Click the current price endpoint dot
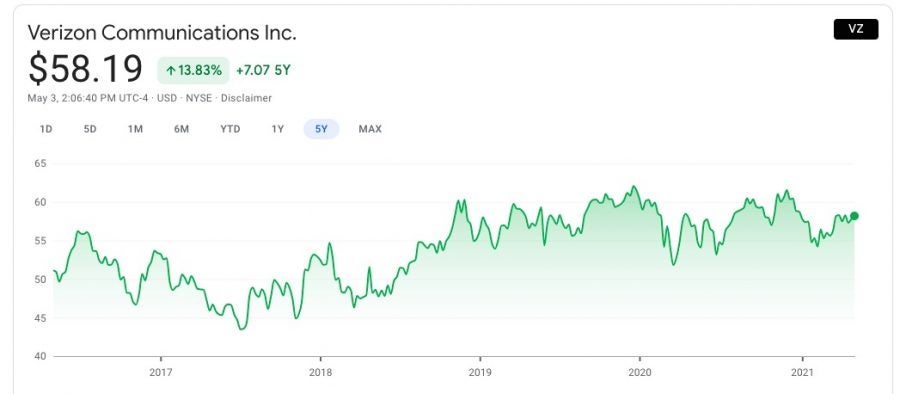This screenshot has height=394, width=900. point(854,216)
